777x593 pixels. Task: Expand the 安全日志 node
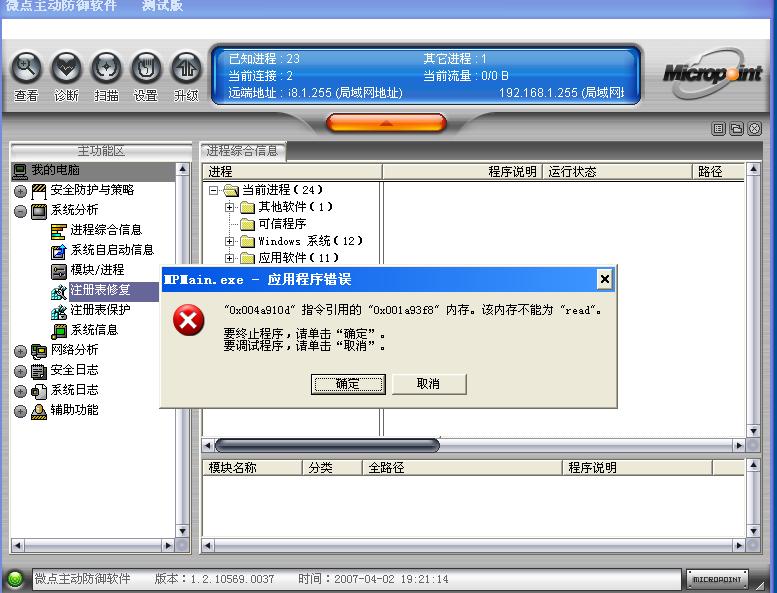20,371
